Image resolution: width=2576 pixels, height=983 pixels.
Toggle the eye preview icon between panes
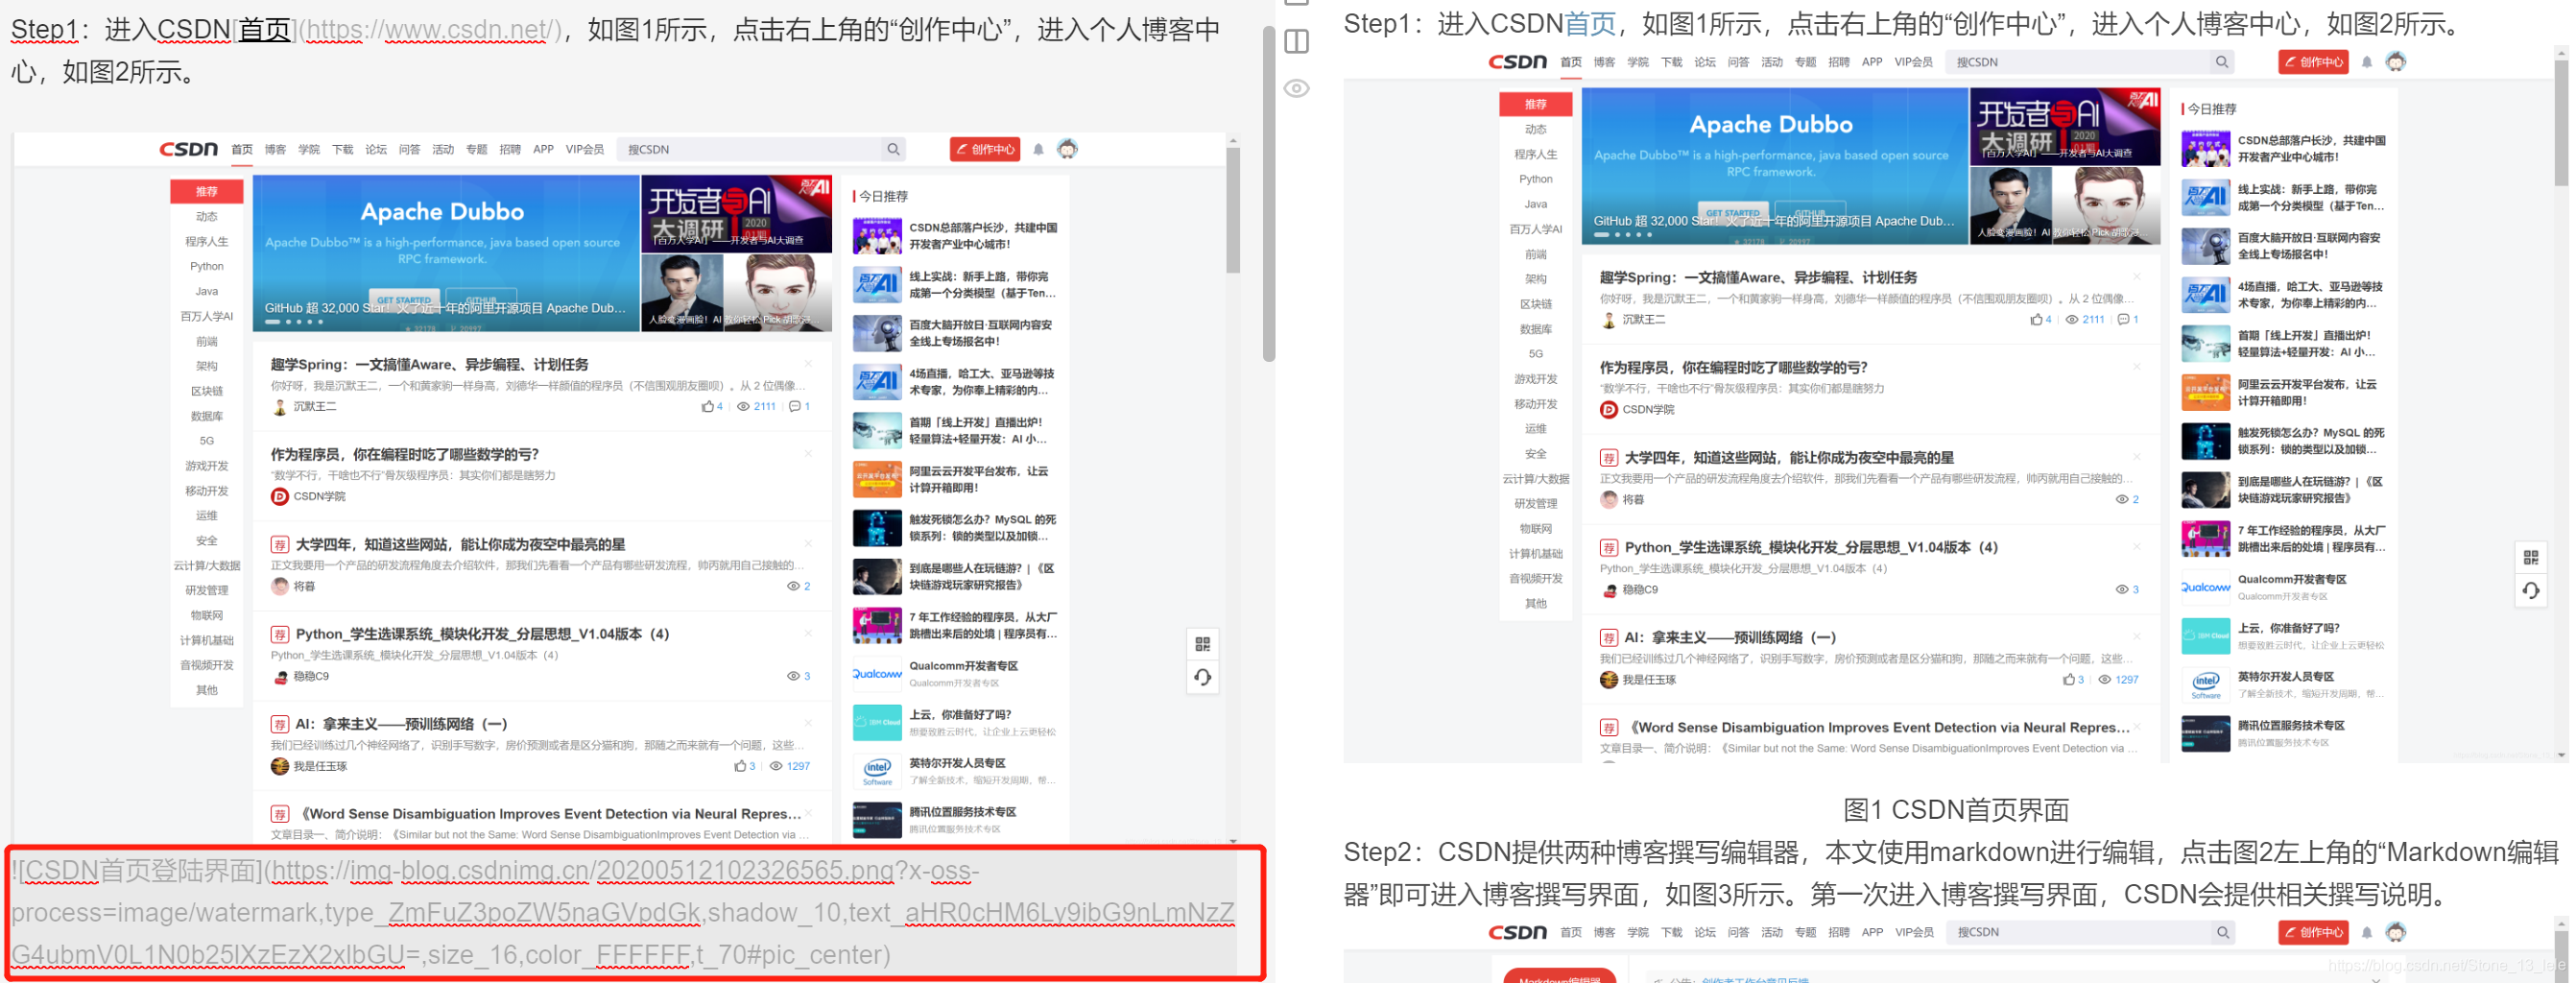click(1296, 88)
